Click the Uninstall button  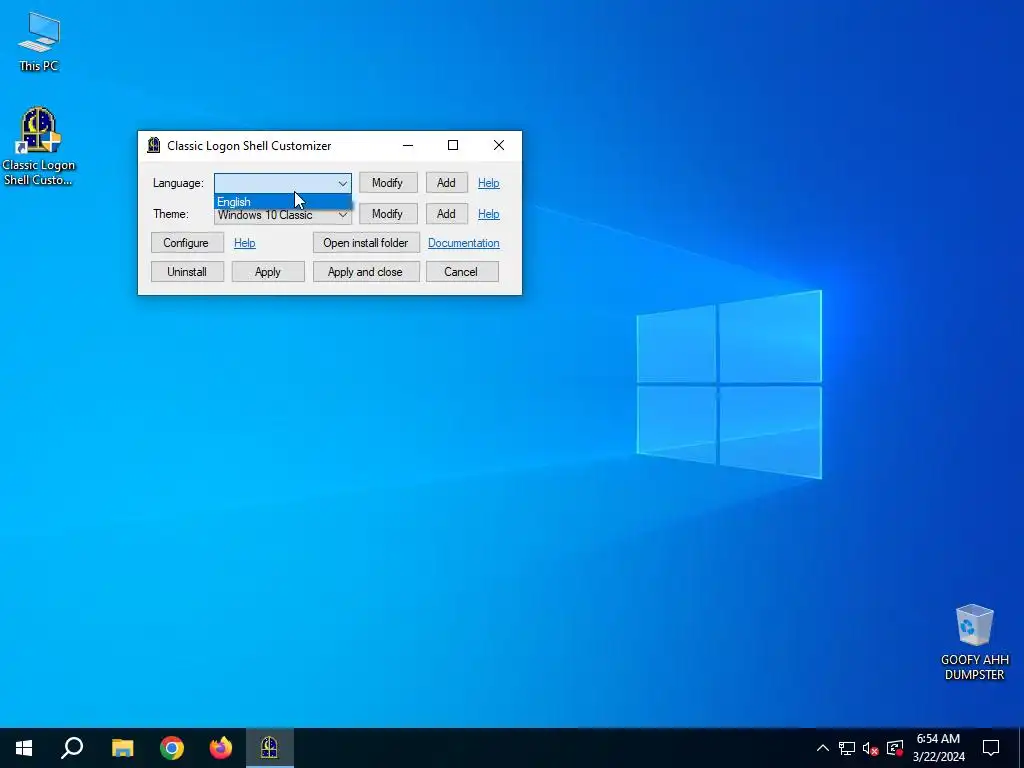[187, 272]
